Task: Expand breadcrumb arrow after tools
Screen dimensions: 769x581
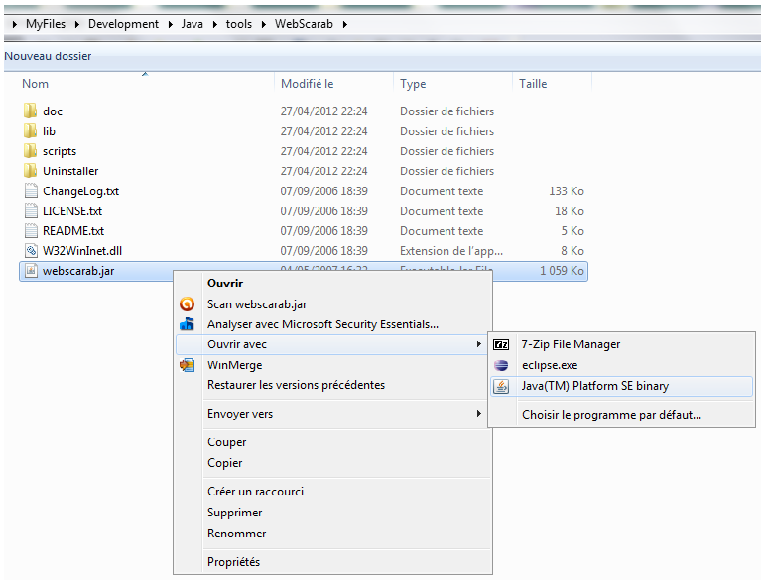Action: [264, 24]
